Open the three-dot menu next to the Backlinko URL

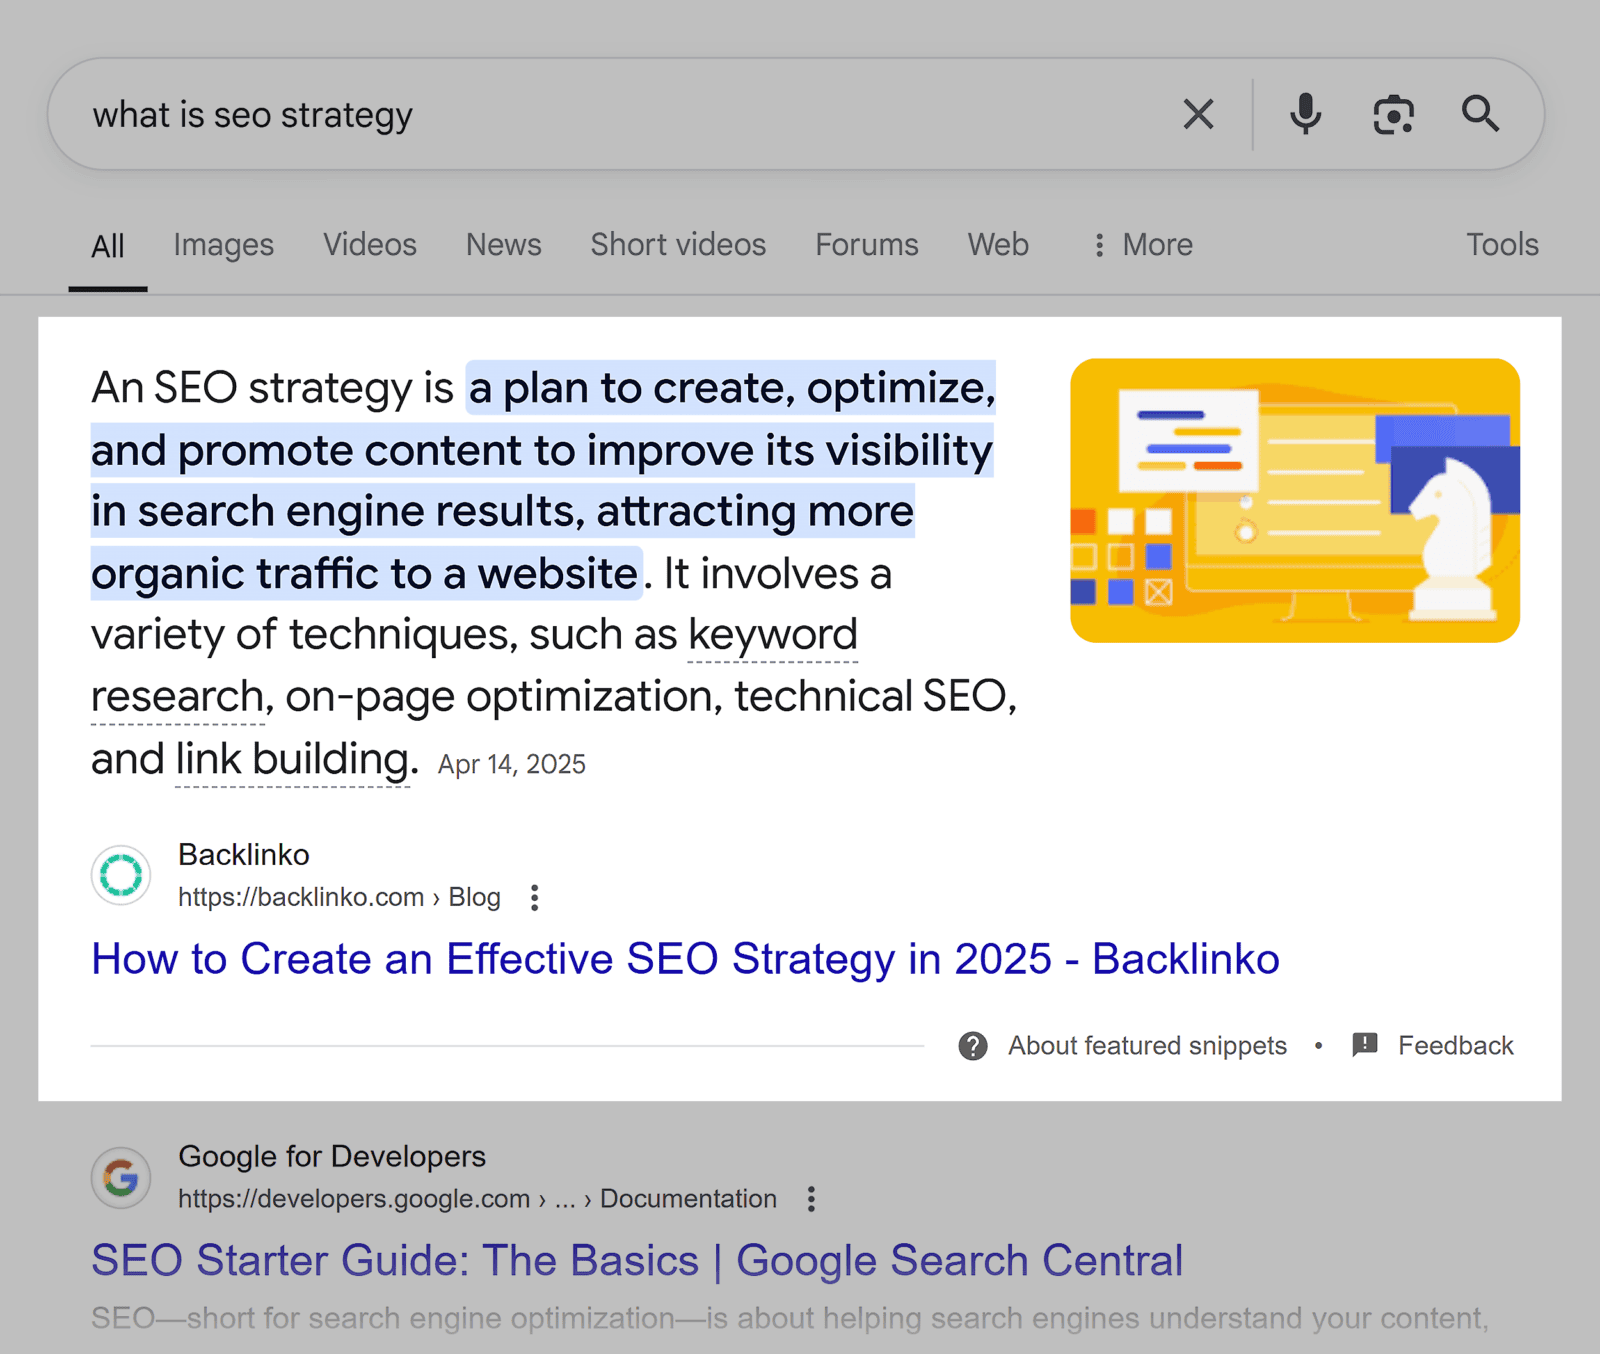click(534, 898)
